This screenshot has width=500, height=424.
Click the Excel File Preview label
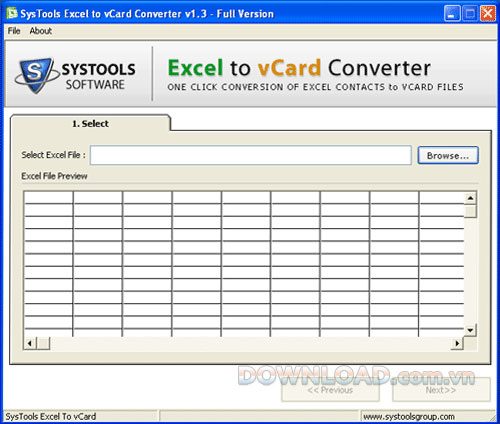tap(54, 176)
